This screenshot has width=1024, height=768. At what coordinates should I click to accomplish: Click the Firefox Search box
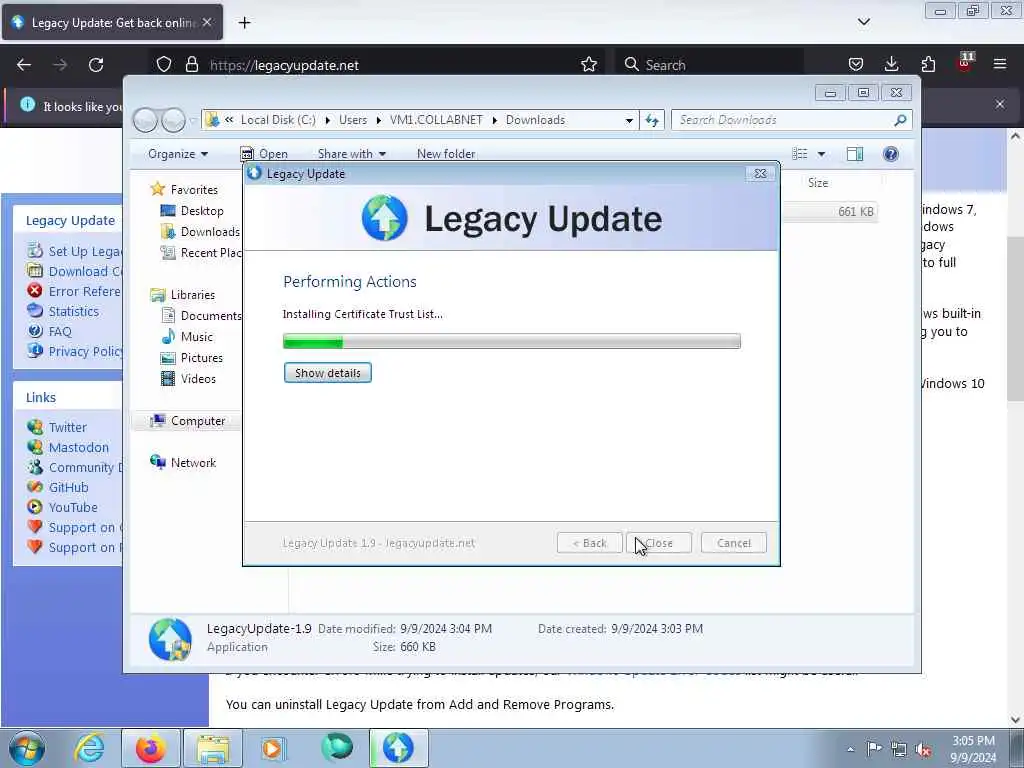tap(712, 65)
